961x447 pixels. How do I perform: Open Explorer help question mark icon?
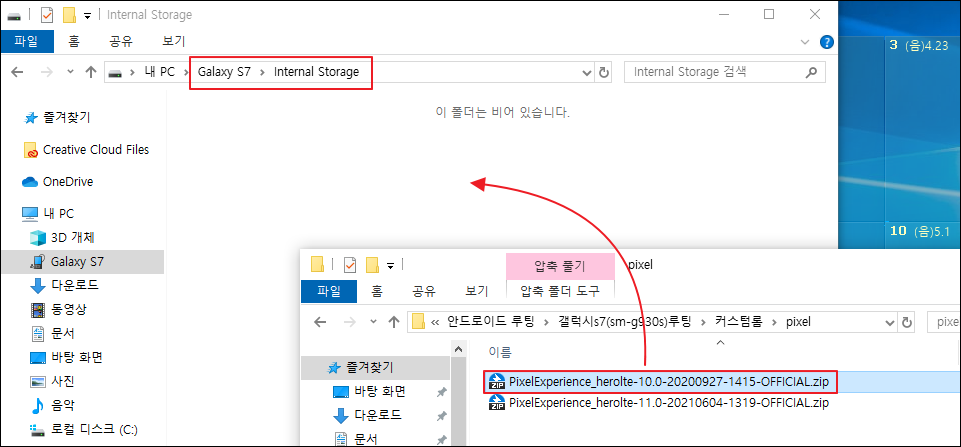pyautogui.click(x=827, y=42)
